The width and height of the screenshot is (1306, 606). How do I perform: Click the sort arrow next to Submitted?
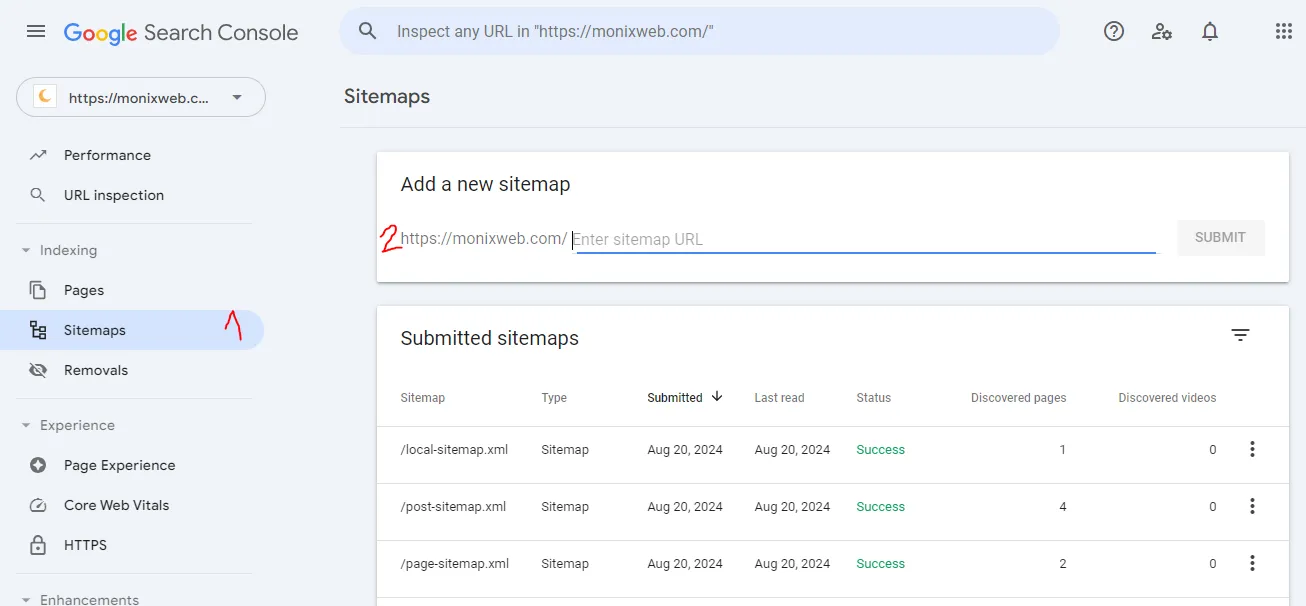pos(717,397)
